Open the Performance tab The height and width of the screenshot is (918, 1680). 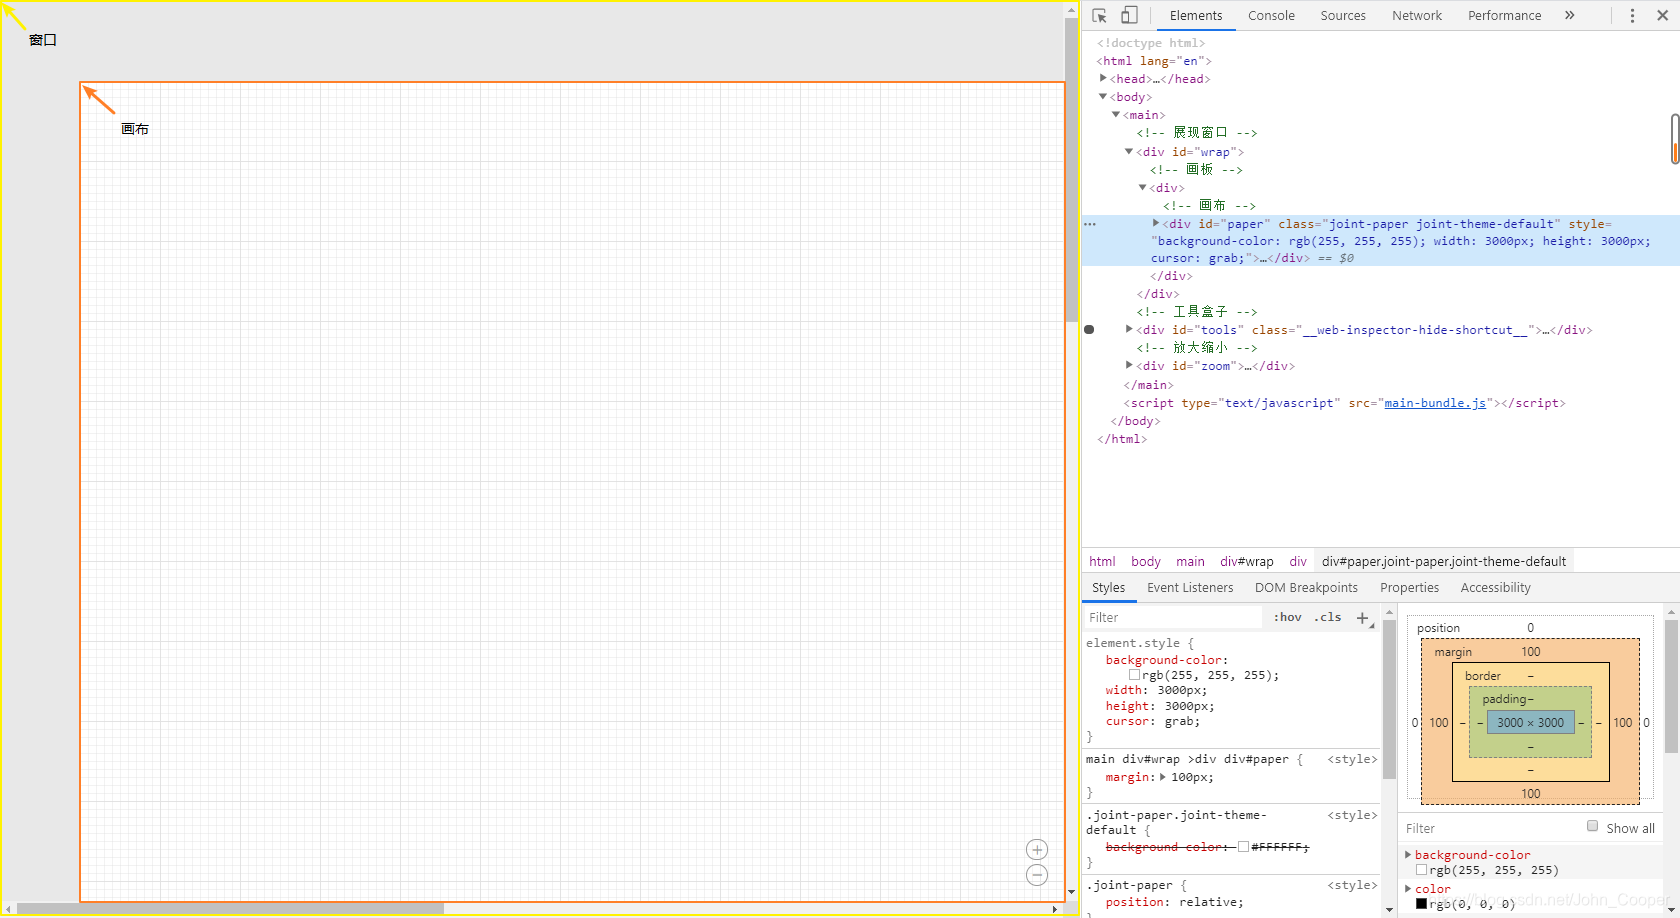click(1504, 16)
